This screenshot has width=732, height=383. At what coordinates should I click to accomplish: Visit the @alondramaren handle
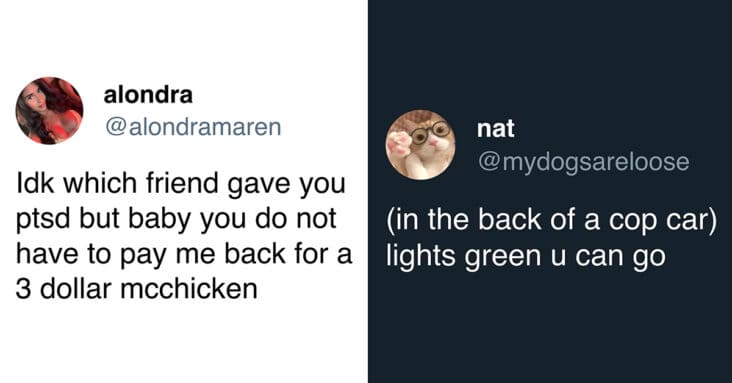tap(193, 127)
